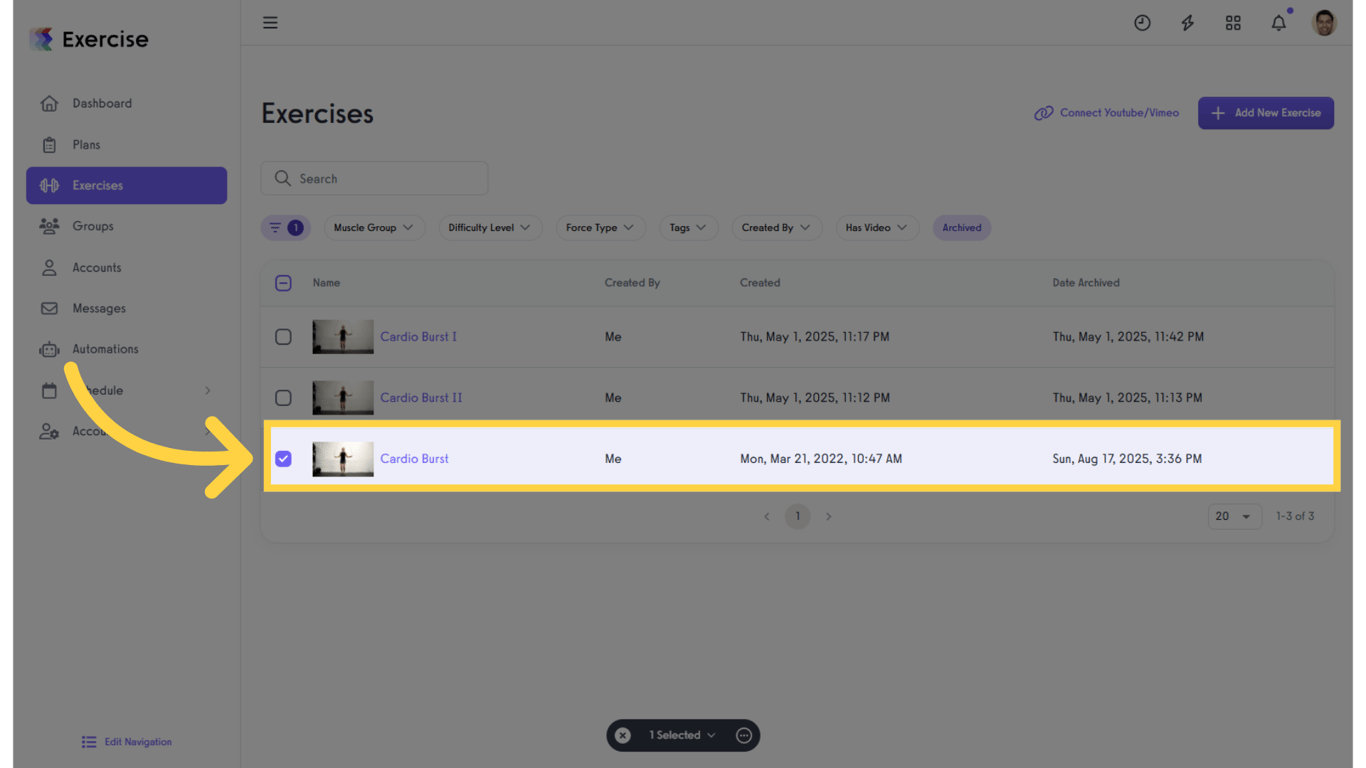Uncheck the Cardio Burst row checkbox
Screen dimensions: 1366x768
pyautogui.click(x=283, y=458)
